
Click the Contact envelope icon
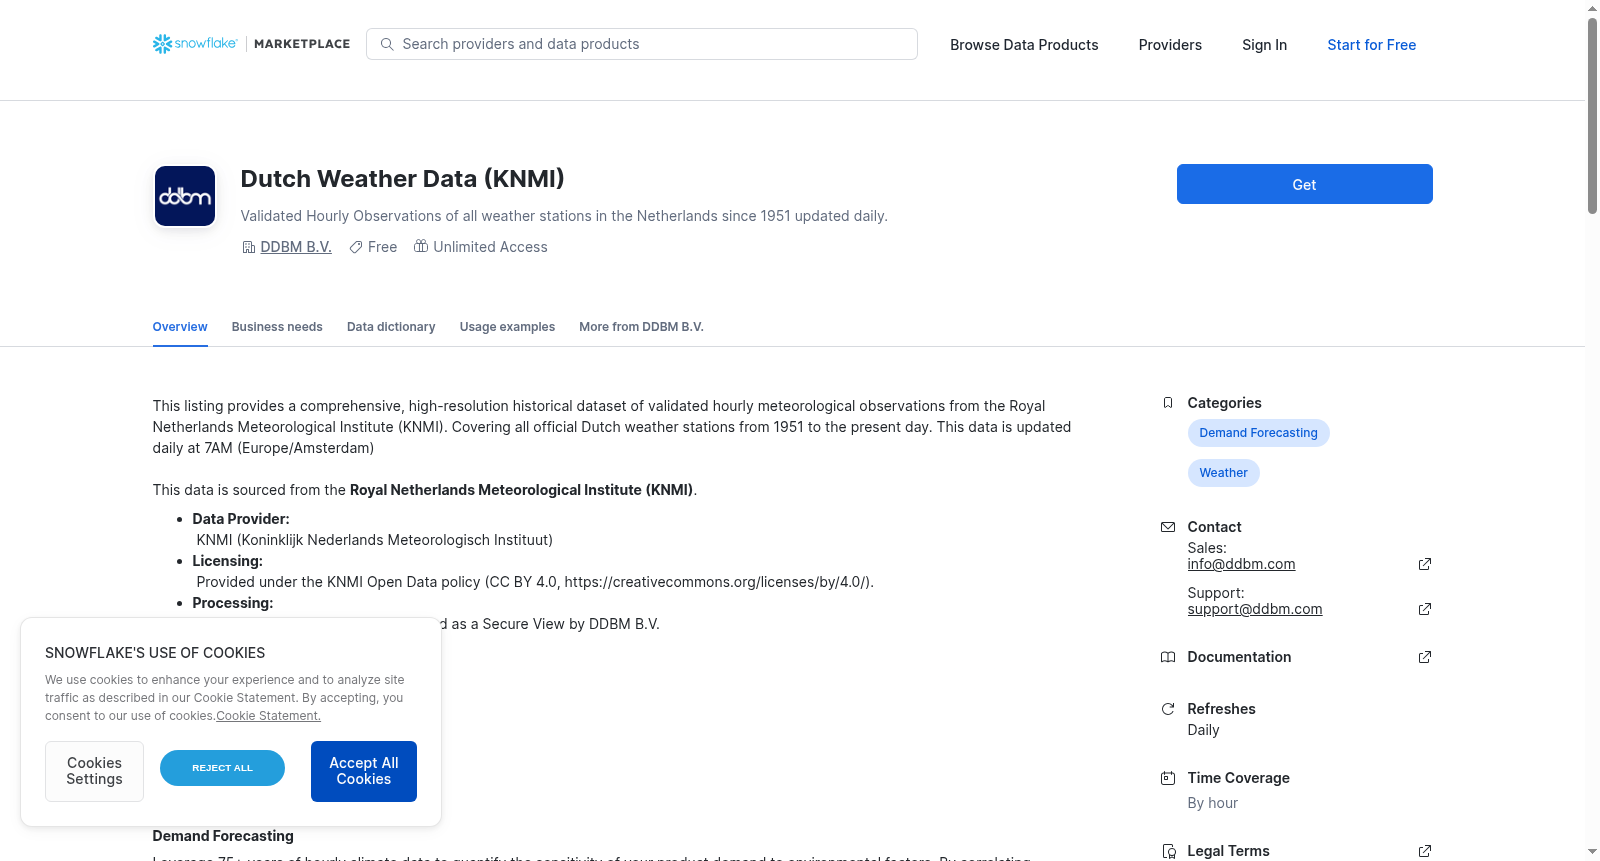click(1168, 527)
